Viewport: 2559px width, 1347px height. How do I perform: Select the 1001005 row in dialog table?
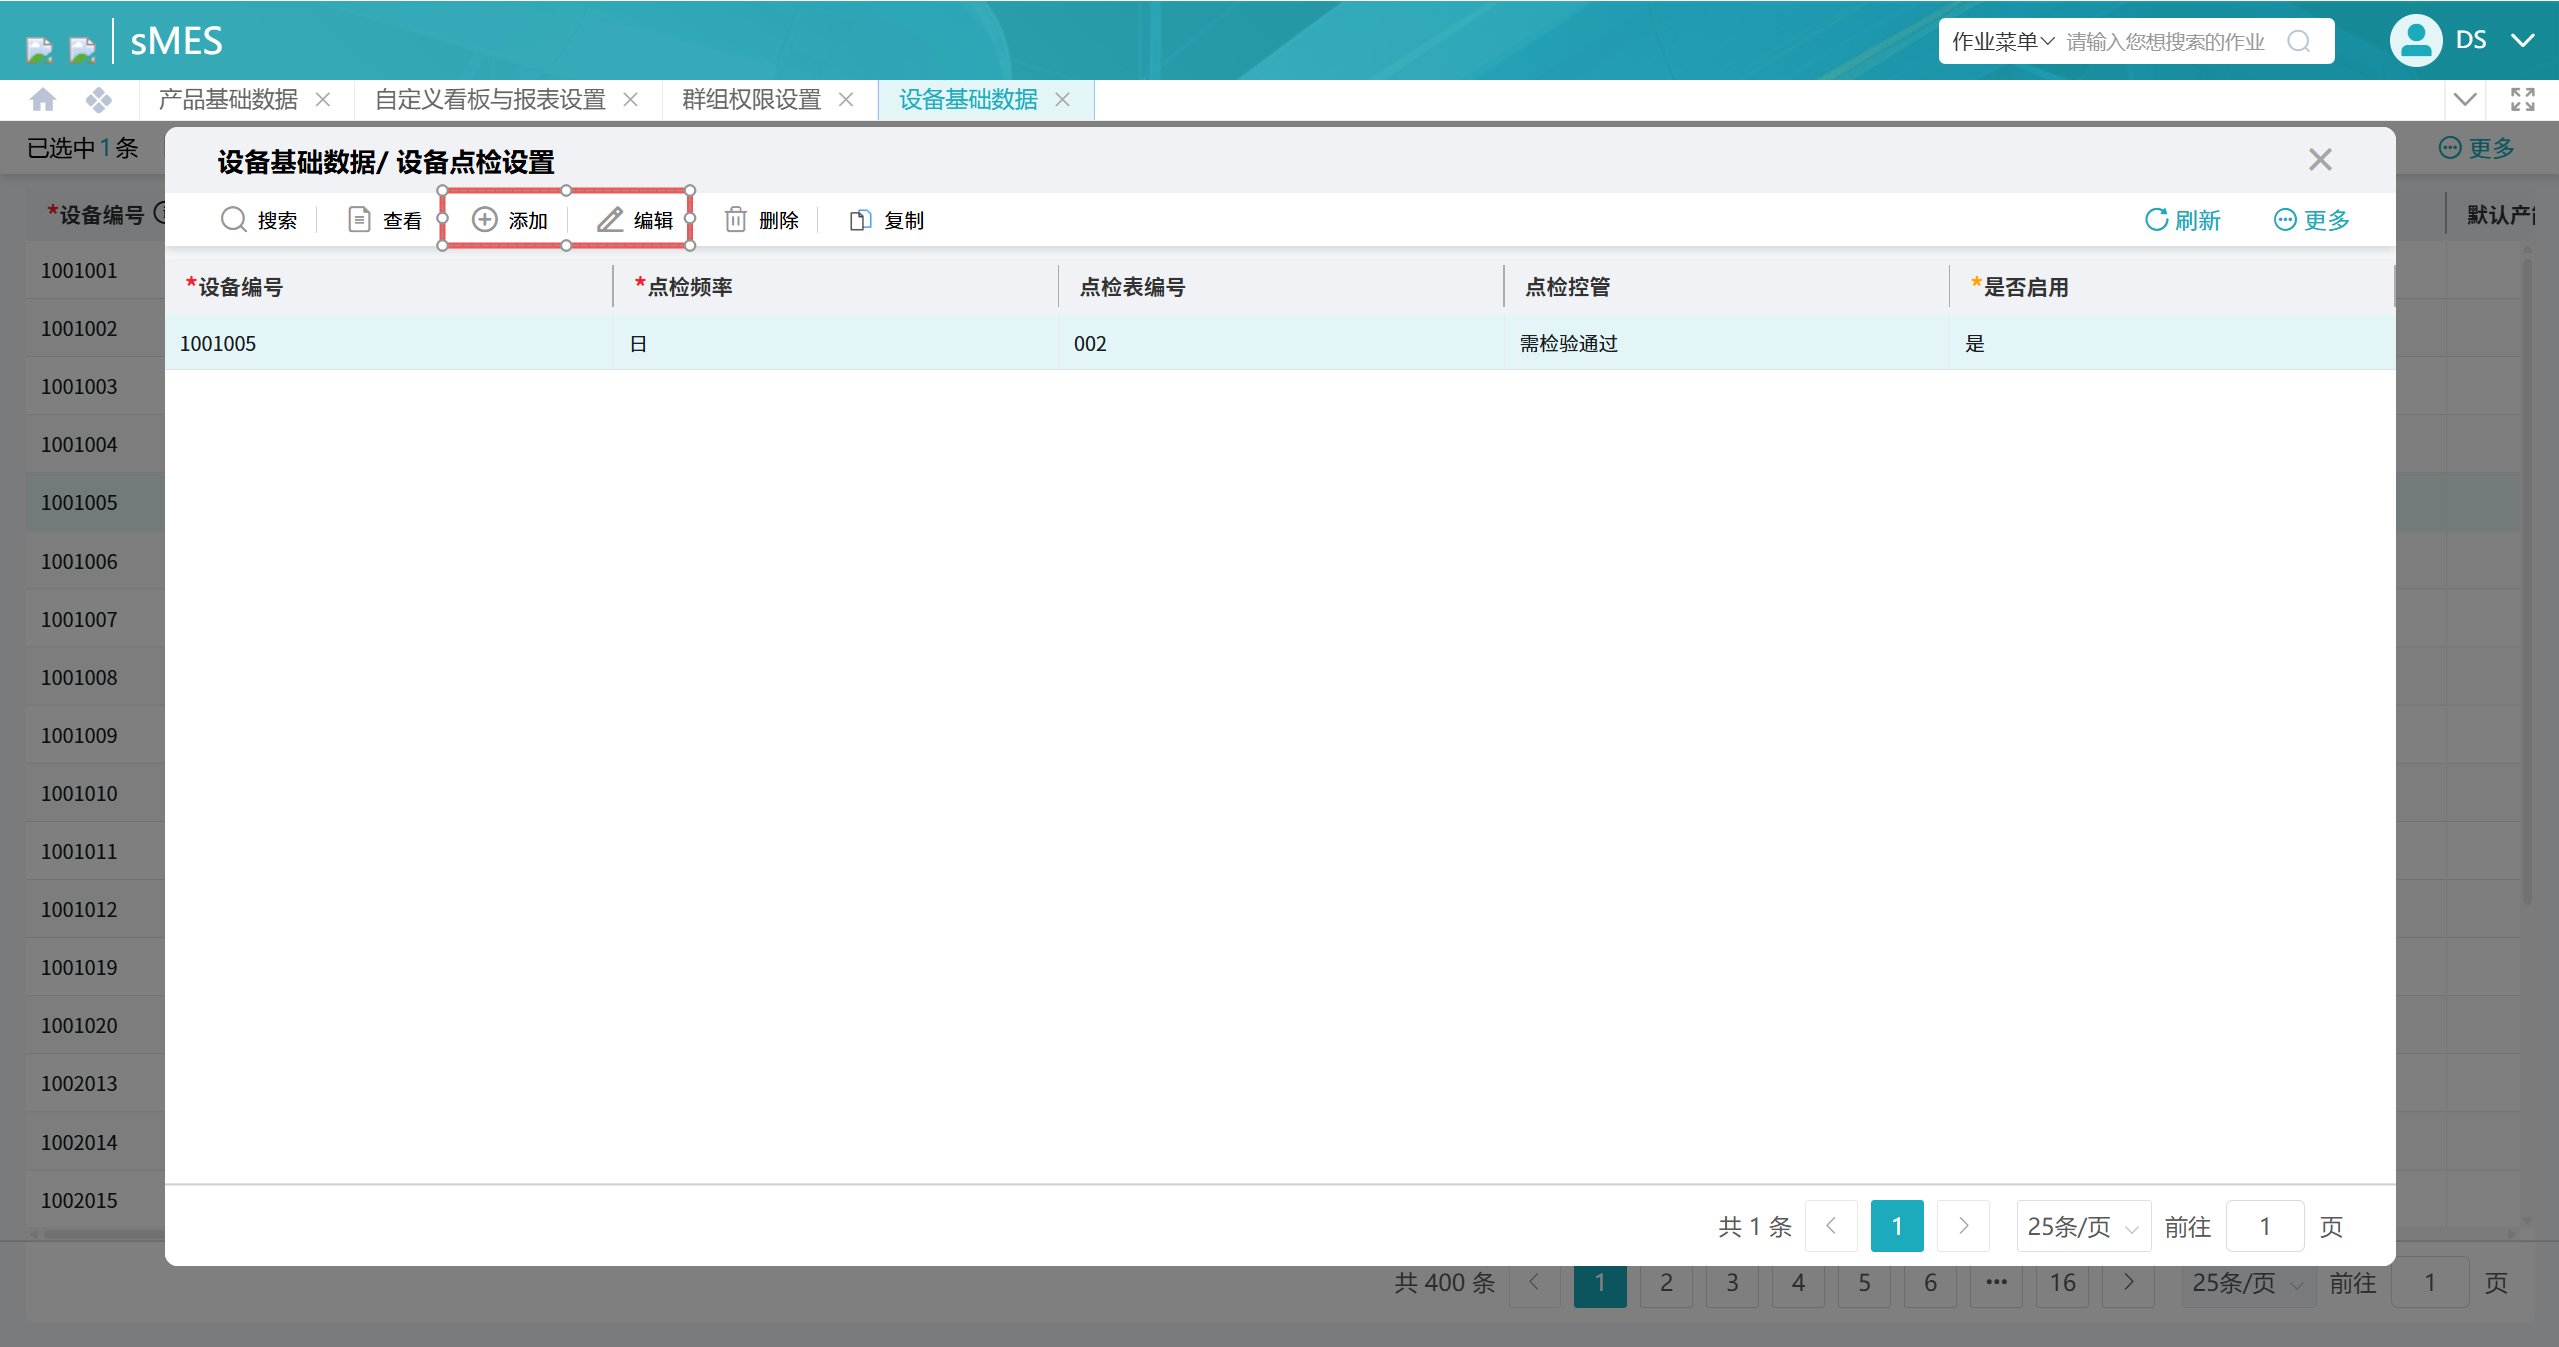(x=1280, y=343)
